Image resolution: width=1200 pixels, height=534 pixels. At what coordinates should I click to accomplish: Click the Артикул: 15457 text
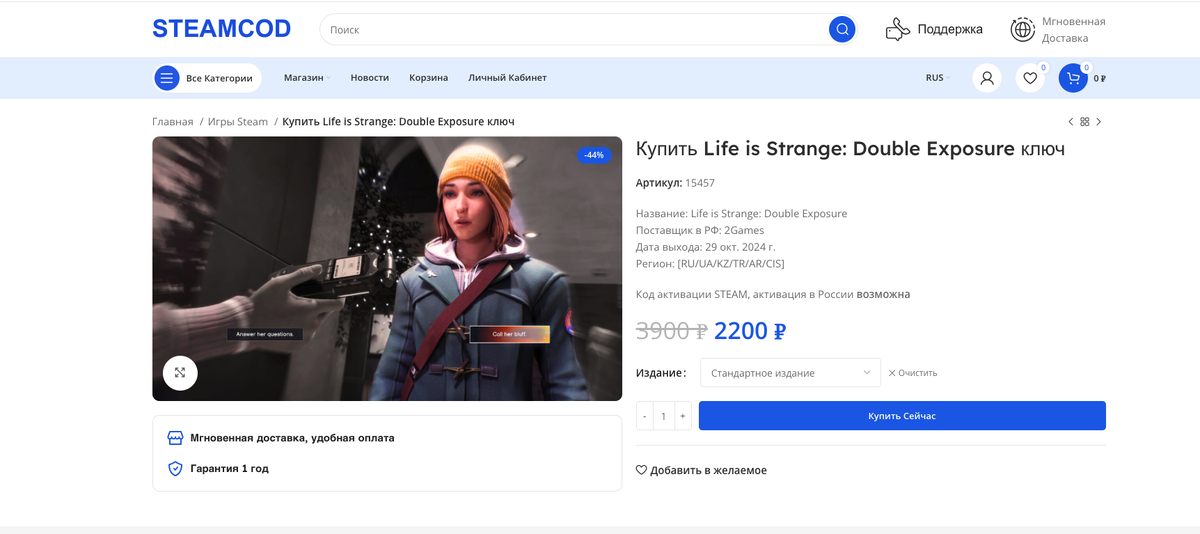[x=675, y=183]
